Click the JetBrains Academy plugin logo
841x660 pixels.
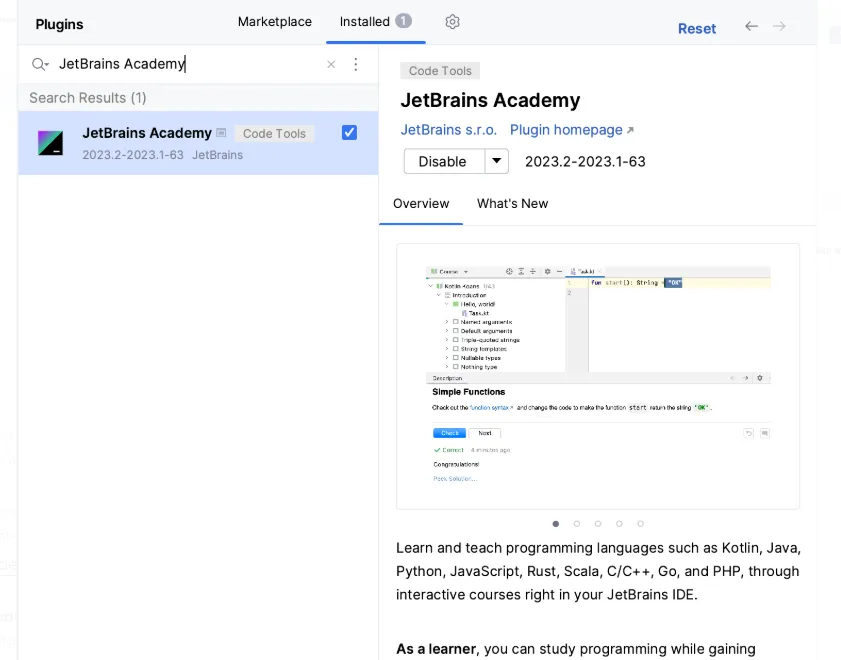point(51,141)
